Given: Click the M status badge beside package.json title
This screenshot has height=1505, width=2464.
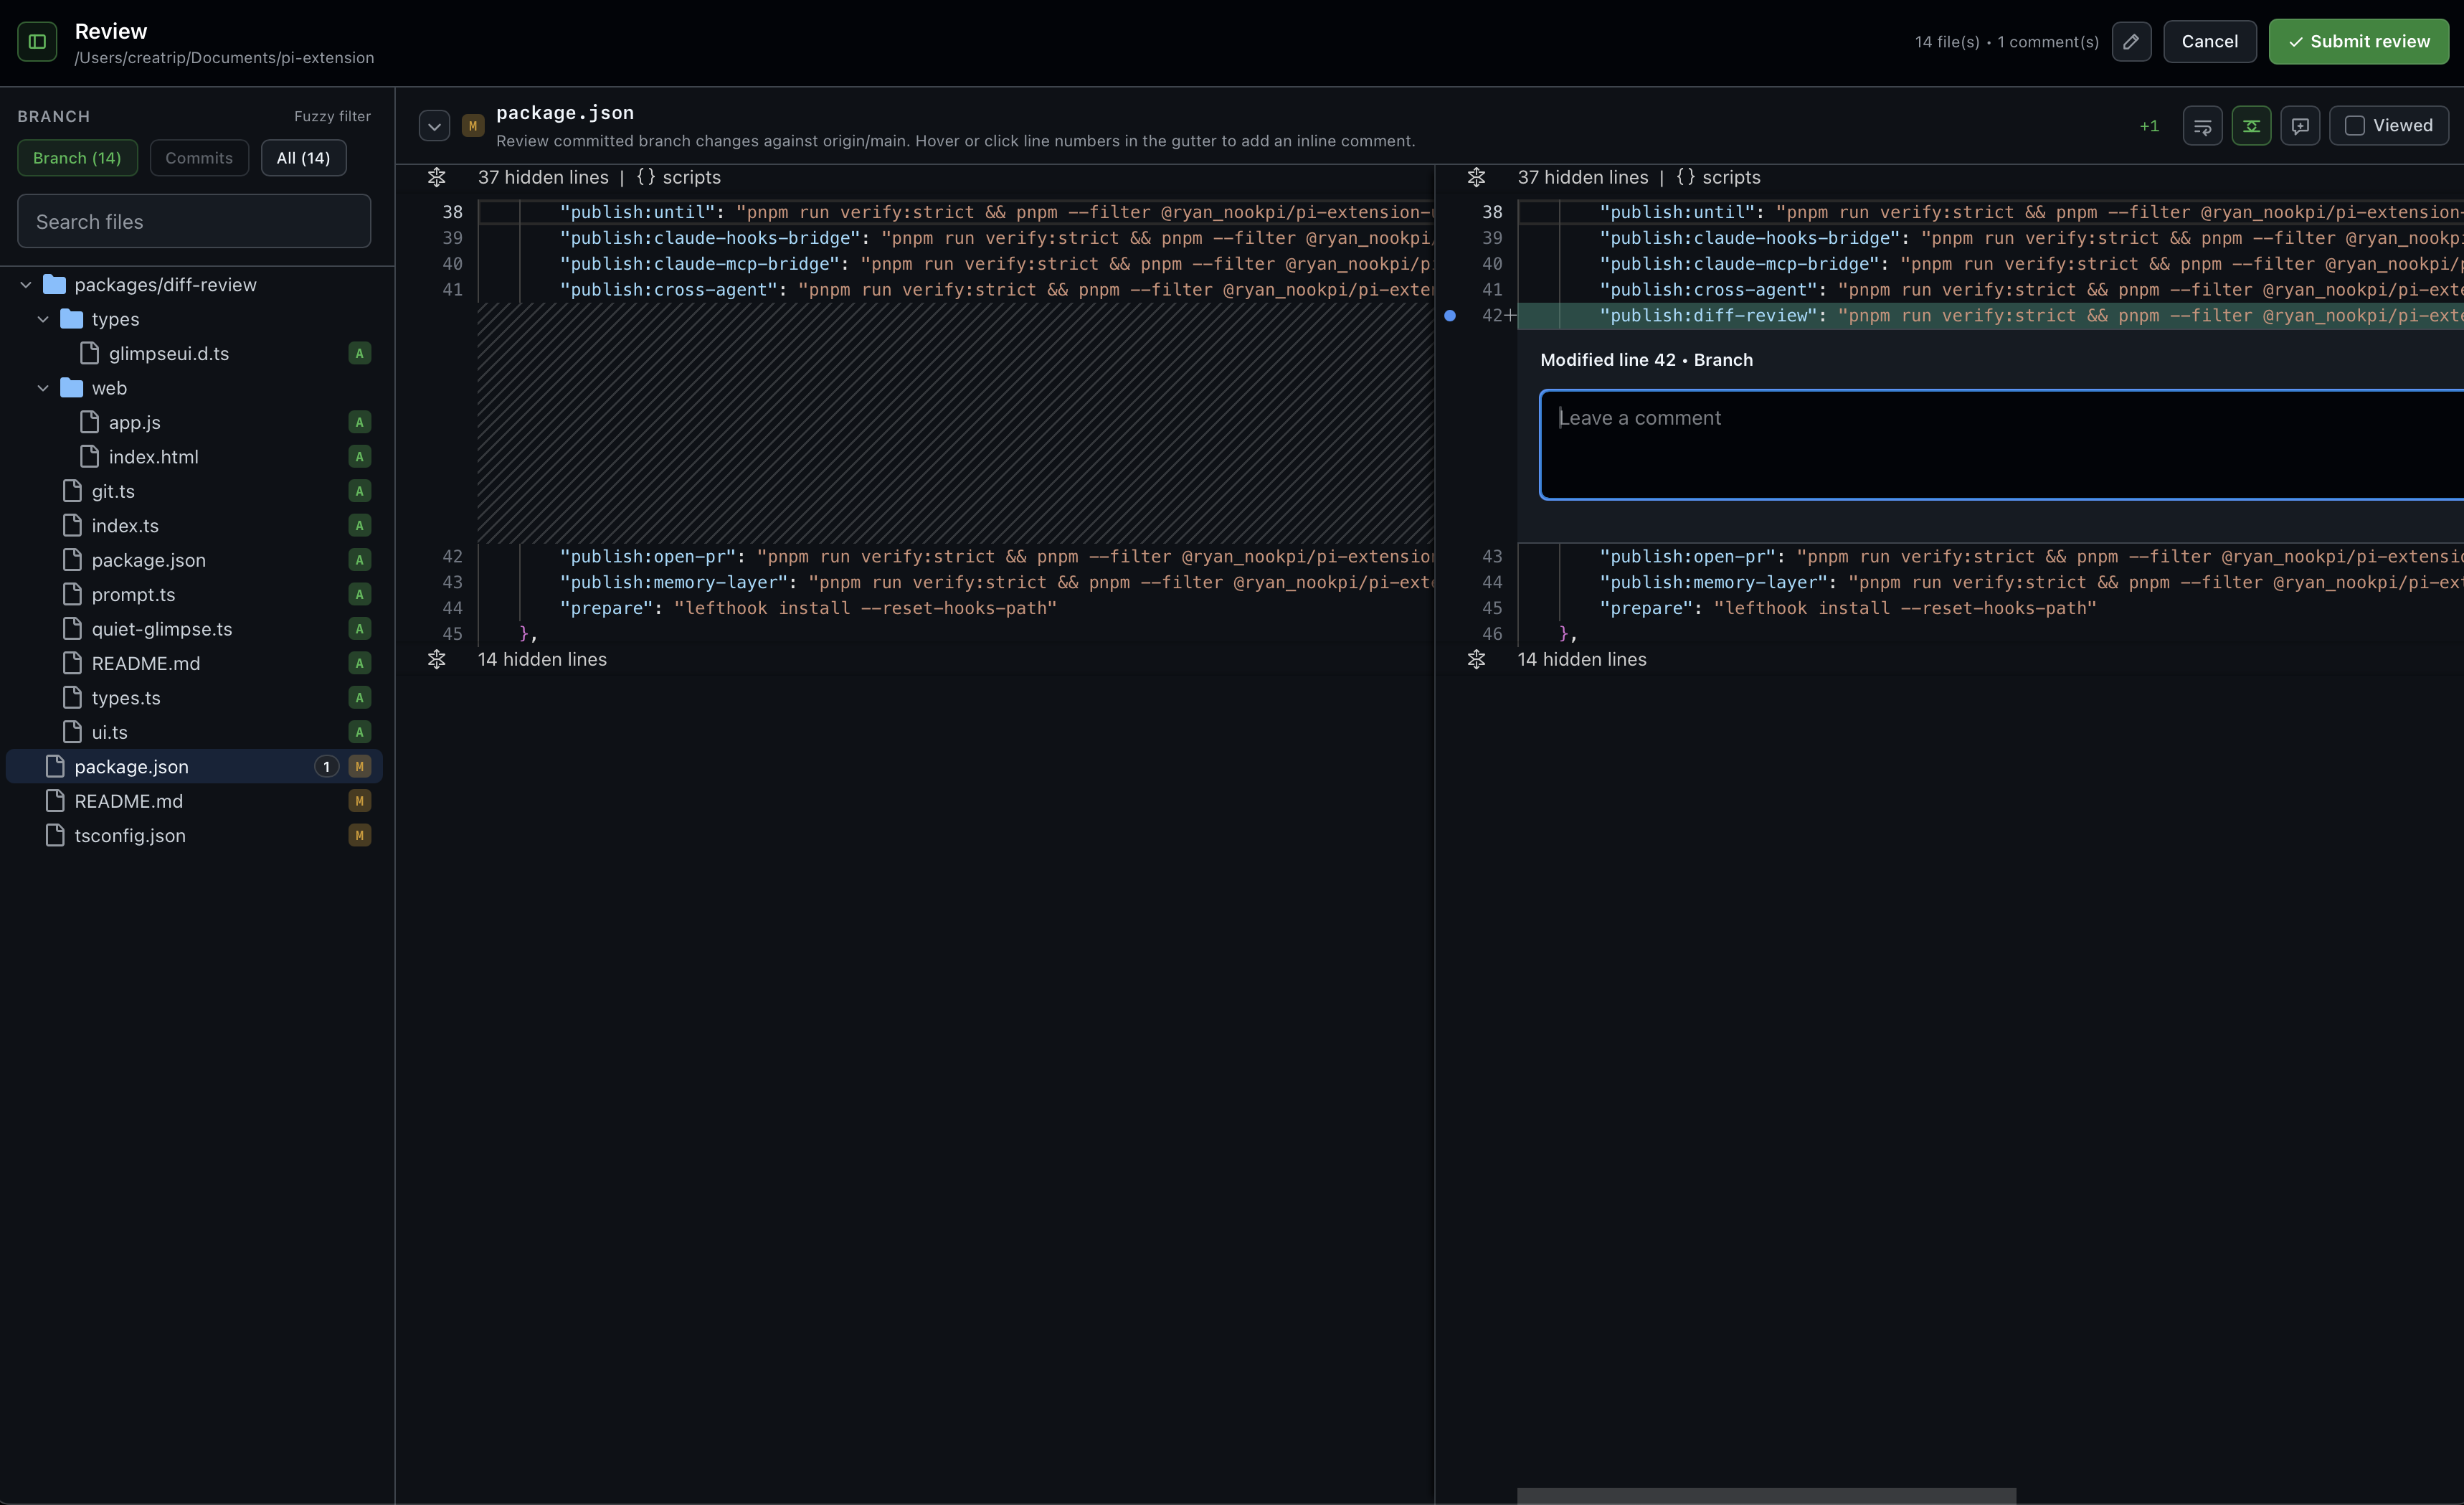Looking at the screenshot, I should 473,126.
